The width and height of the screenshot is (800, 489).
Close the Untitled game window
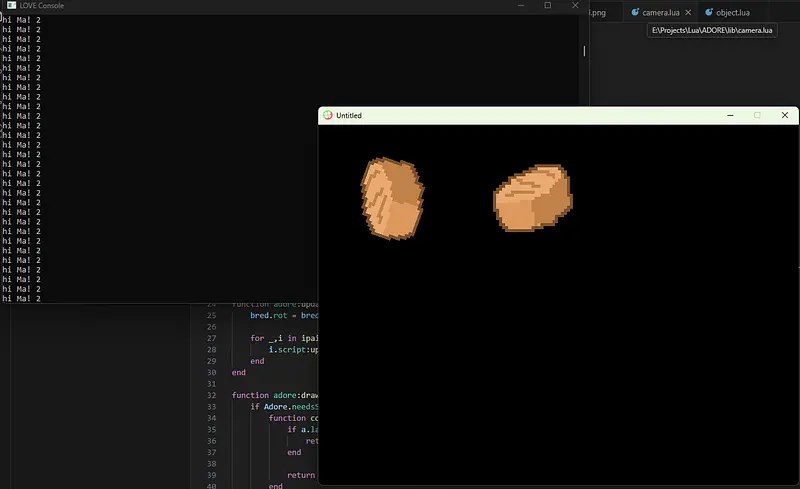(785, 116)
